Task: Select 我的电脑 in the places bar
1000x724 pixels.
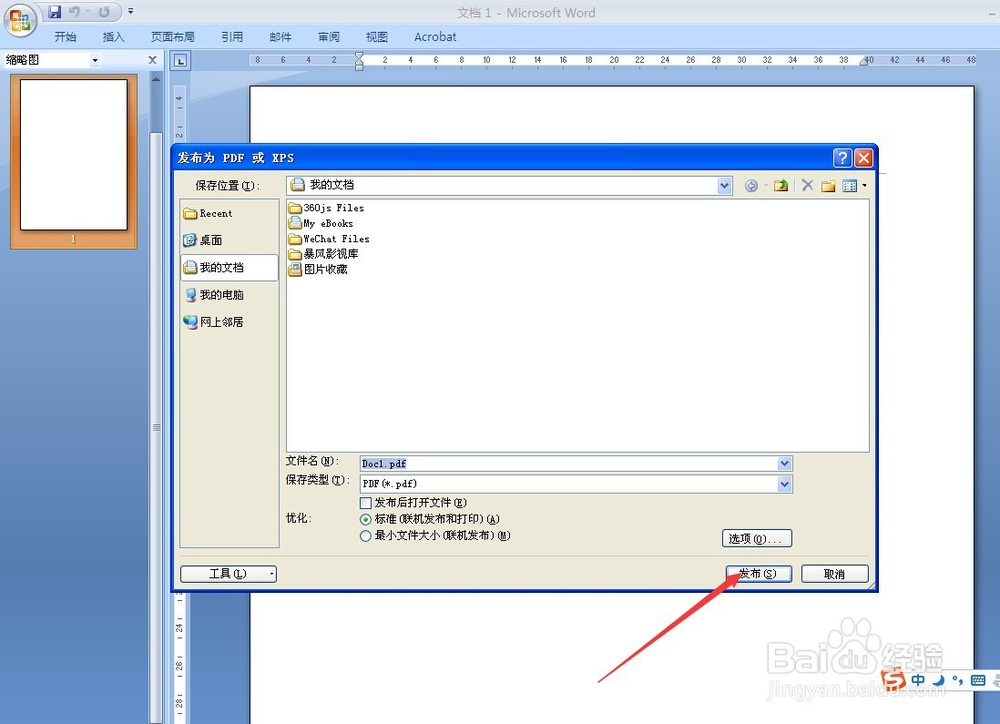Action: (229, 295)
